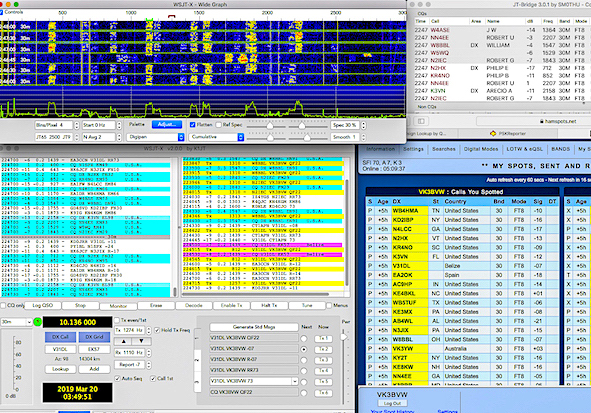
Task: Toggle the Controls checkbox in Wide Graph
Action: tap(2, 12)
